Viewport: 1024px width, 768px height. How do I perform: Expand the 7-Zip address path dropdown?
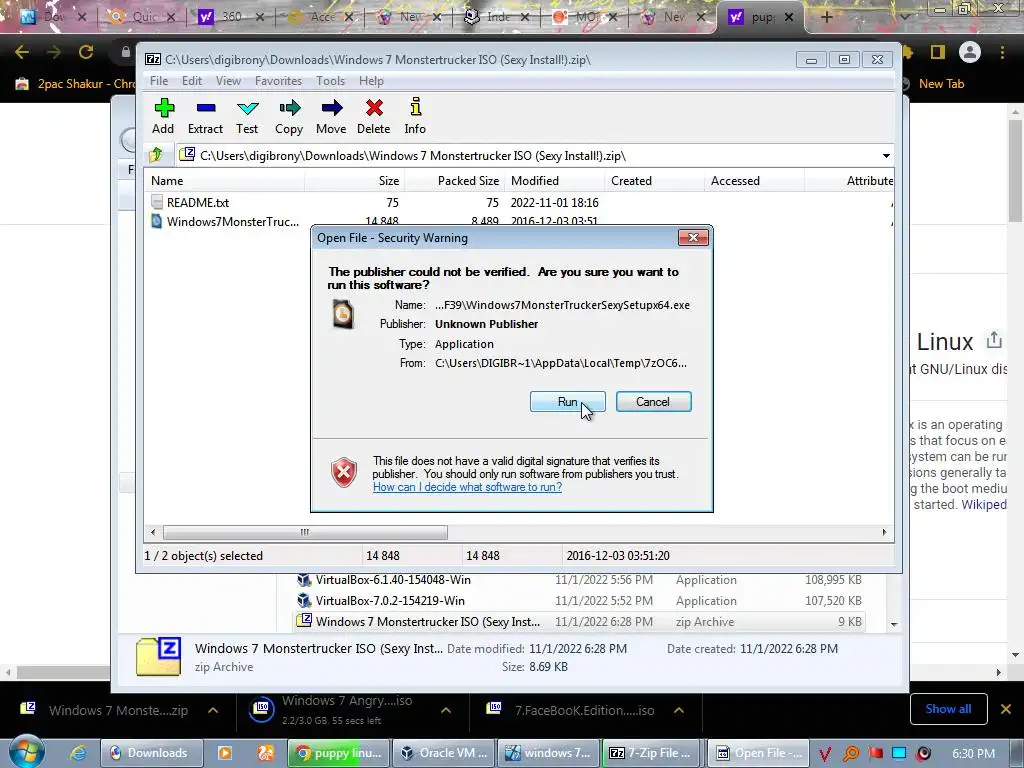tap(886, 156)
